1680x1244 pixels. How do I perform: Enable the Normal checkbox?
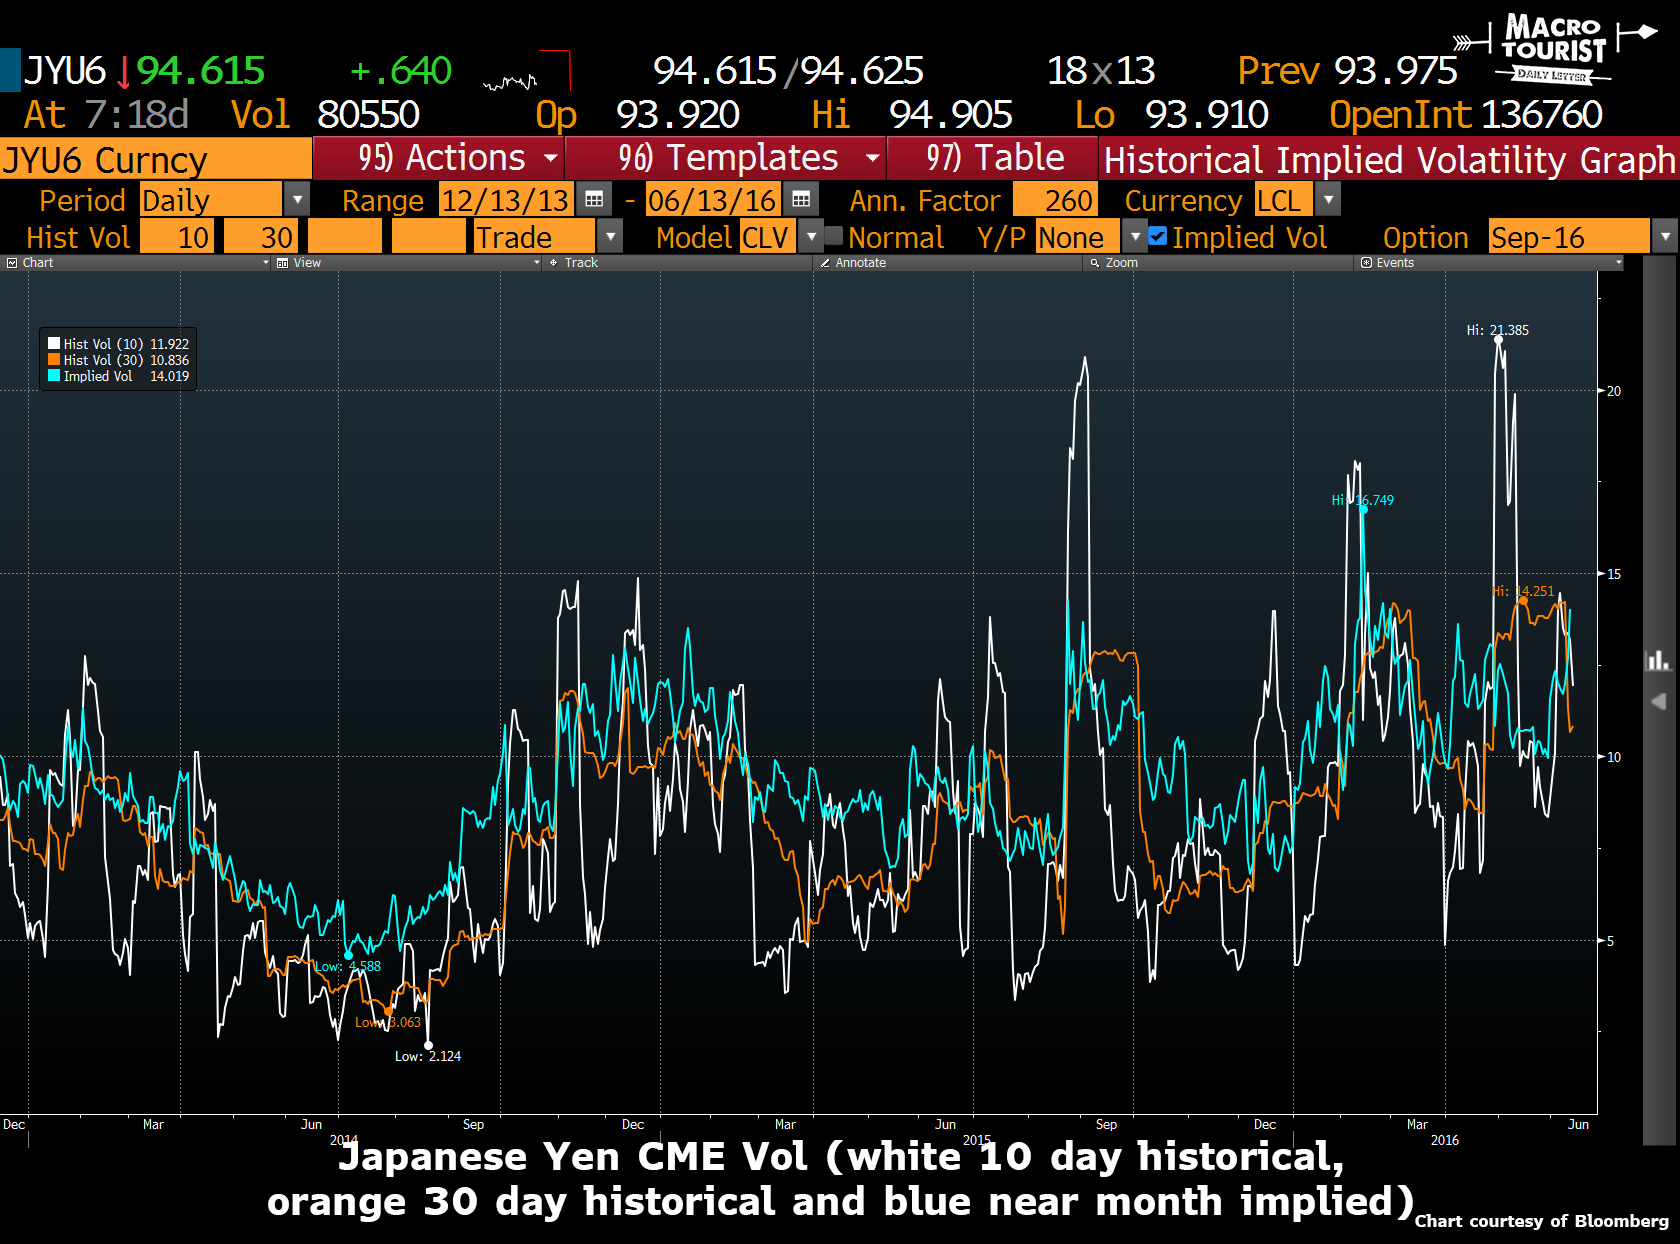834,237
